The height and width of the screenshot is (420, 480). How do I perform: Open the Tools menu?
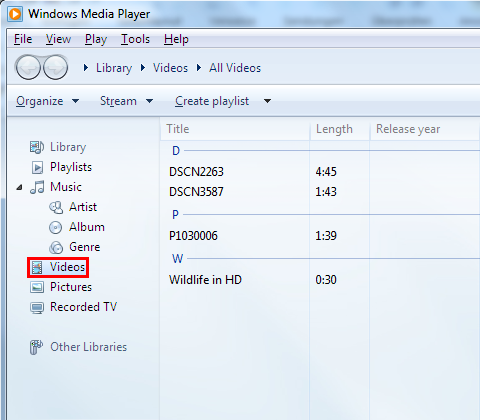tap(135, 39)
